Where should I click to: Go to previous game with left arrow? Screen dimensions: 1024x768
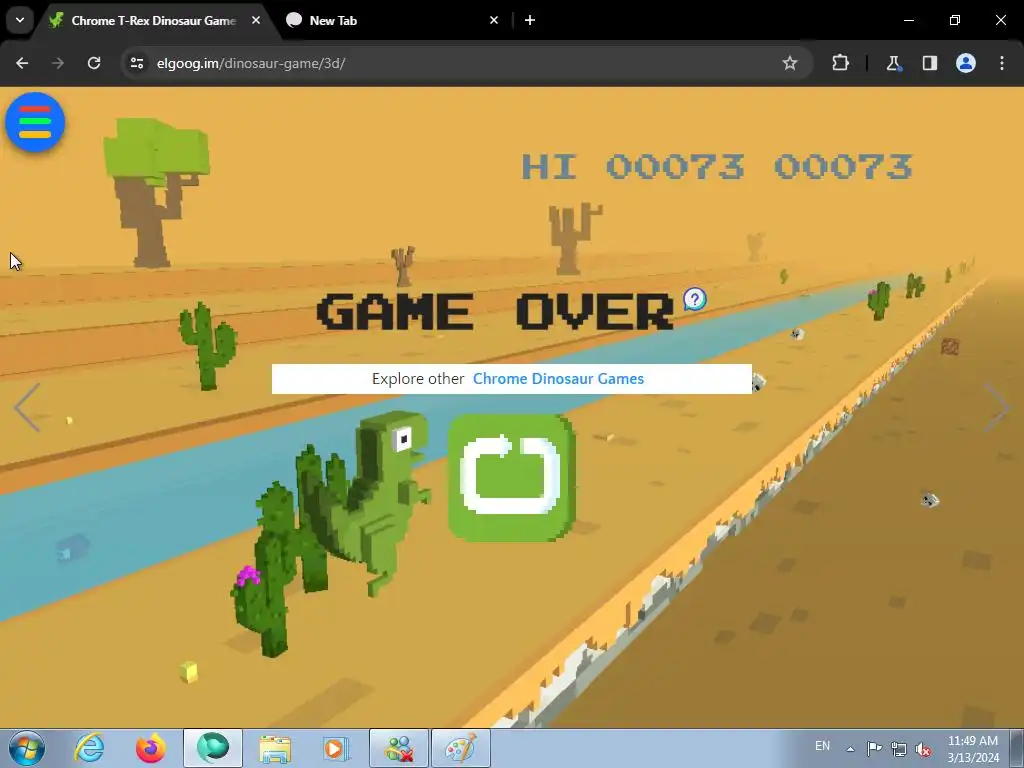click(x=27, y=408)
